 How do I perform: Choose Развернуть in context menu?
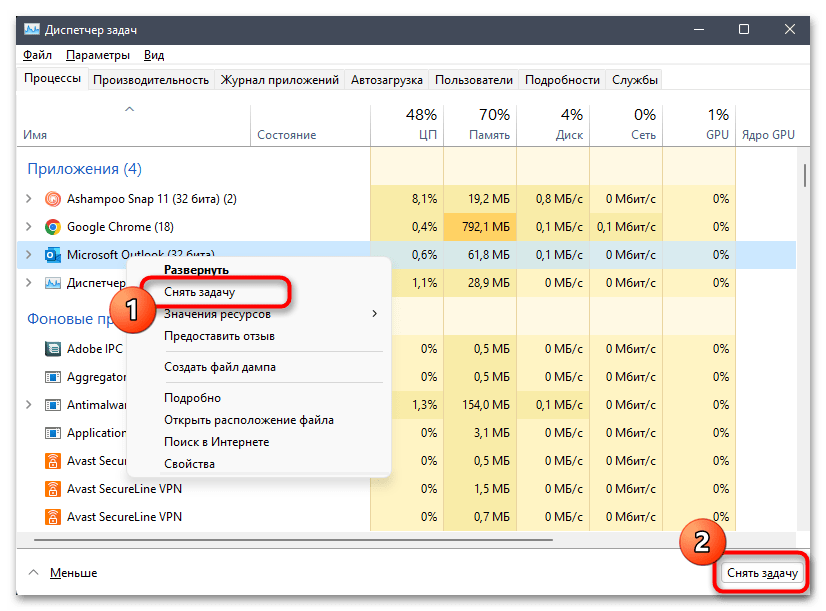click(196, 270)
